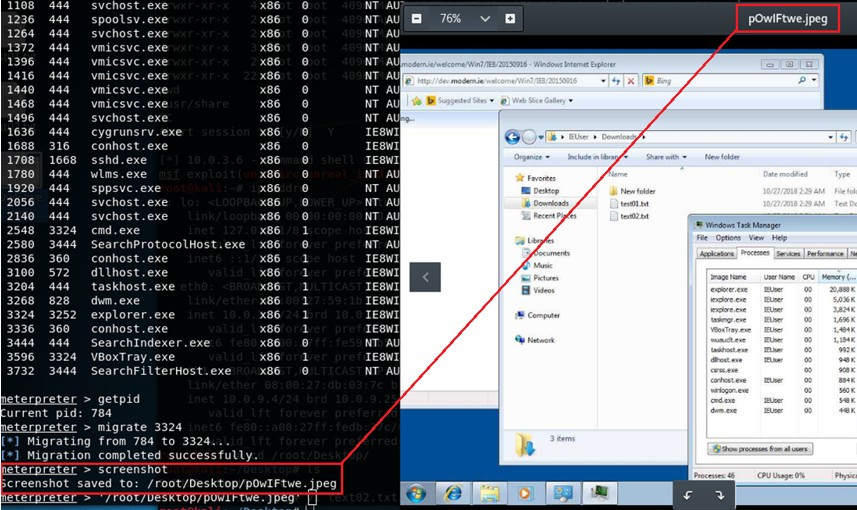
Task: Click Downloads in the Explorer breadcrumb
Action: click(619, 137)
